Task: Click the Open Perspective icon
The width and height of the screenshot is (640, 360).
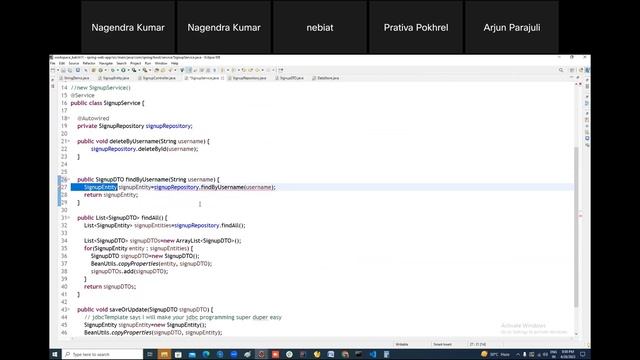Action: coord(572,70)
